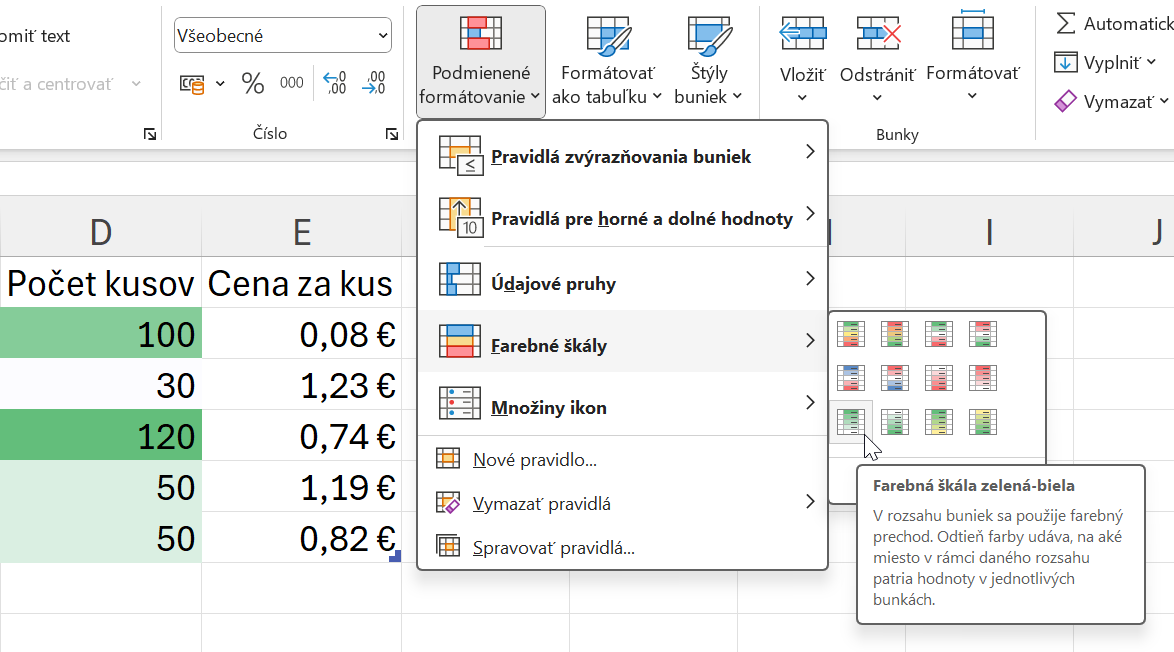Click the Počet kusov header cell
Image resolution: width=1174 pixels, height=652 pixels.
[101, 283]
